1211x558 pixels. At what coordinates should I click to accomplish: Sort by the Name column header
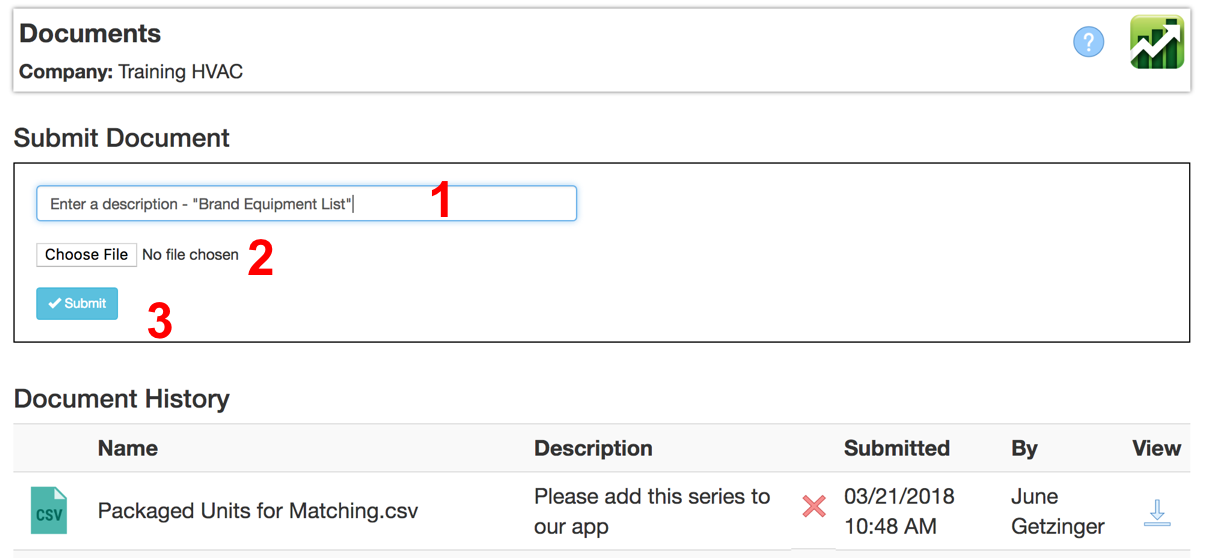coord(128,448)
